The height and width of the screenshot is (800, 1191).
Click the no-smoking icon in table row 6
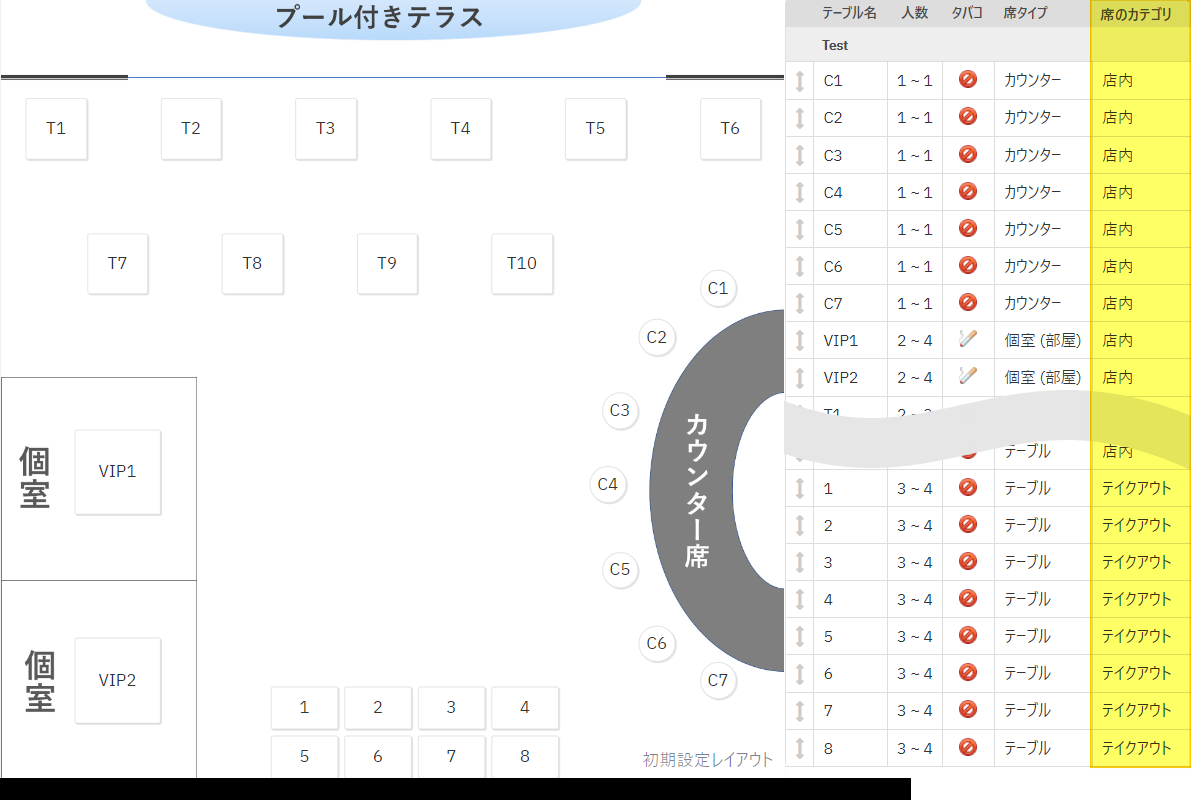click(x=968, y=672)
